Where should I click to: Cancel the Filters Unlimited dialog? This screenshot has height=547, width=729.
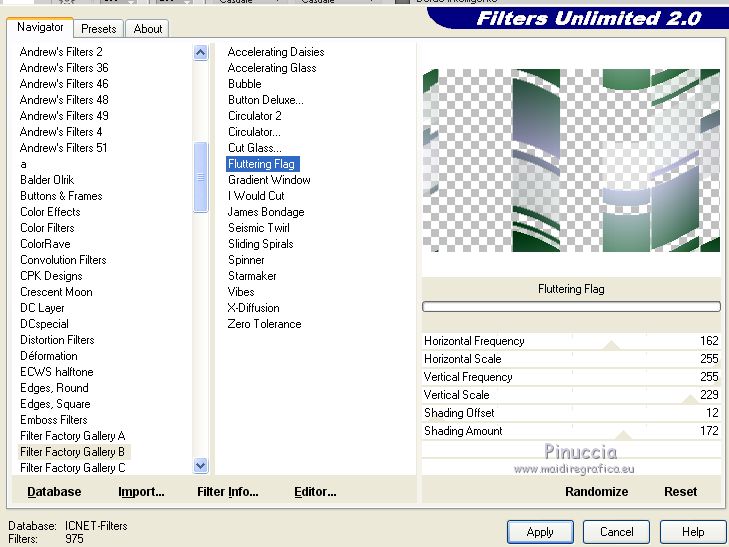tap(616, 532)
